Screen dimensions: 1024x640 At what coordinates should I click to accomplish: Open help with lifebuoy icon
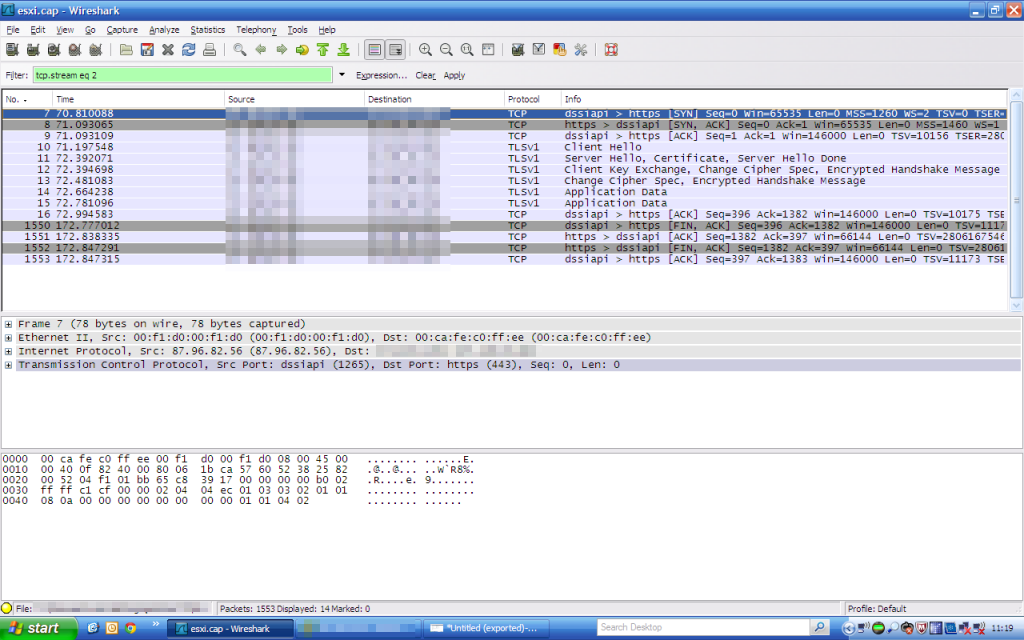pos(611,50)
